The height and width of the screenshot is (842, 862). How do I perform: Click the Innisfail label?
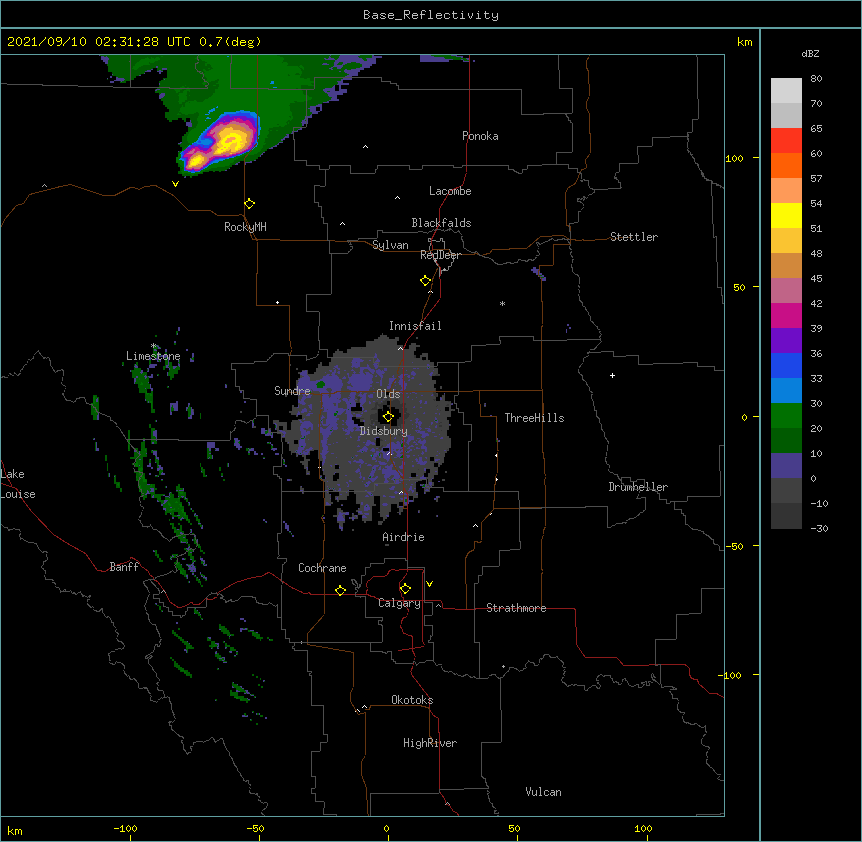click(x=415, y=326)
